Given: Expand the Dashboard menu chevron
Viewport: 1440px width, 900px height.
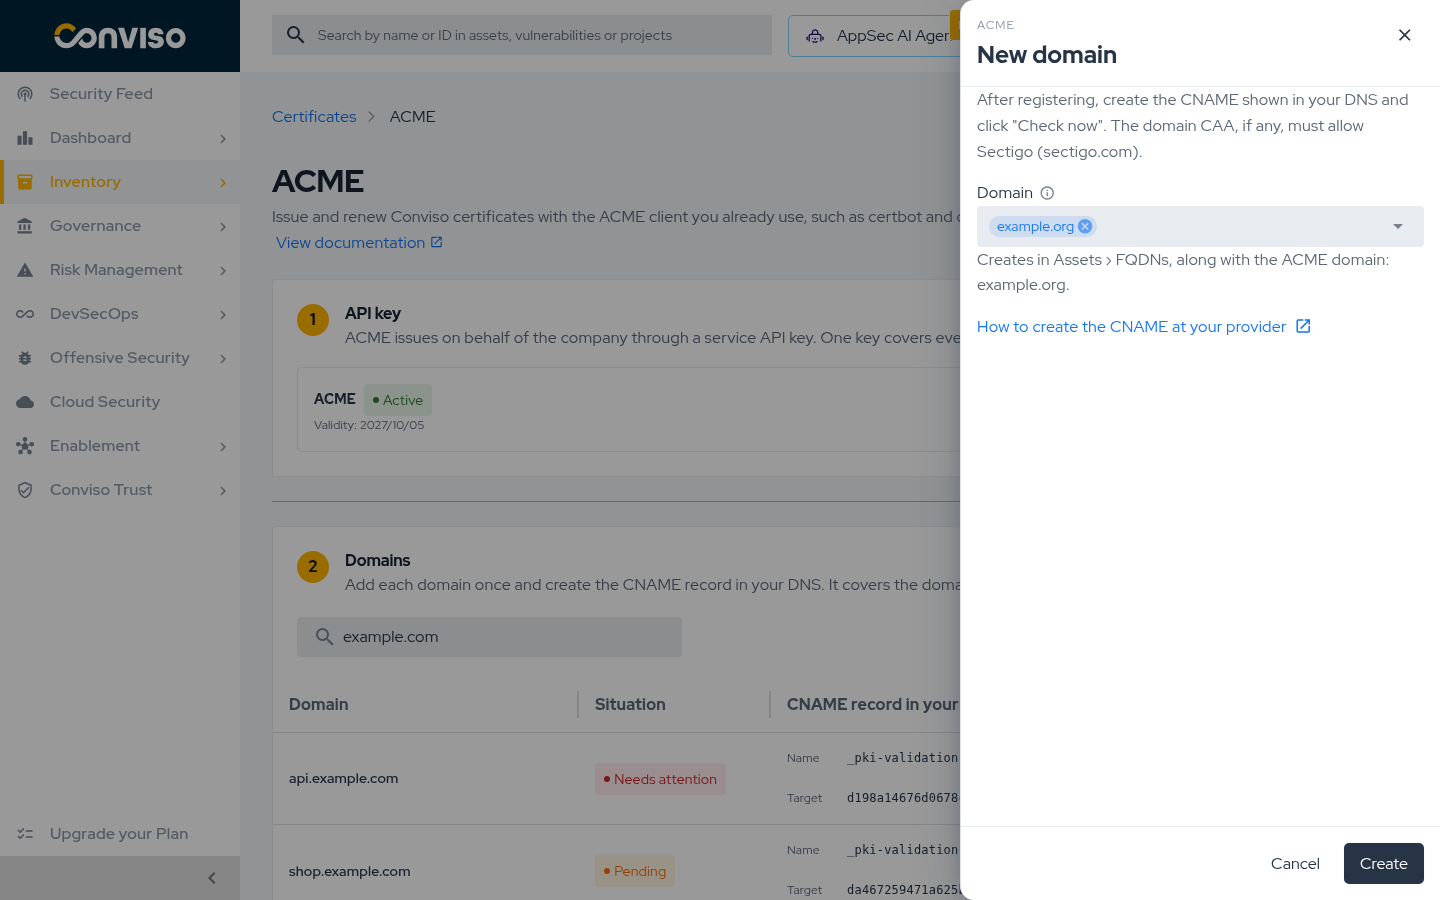Looking at the screenshot, I should (x=223, y=139).
